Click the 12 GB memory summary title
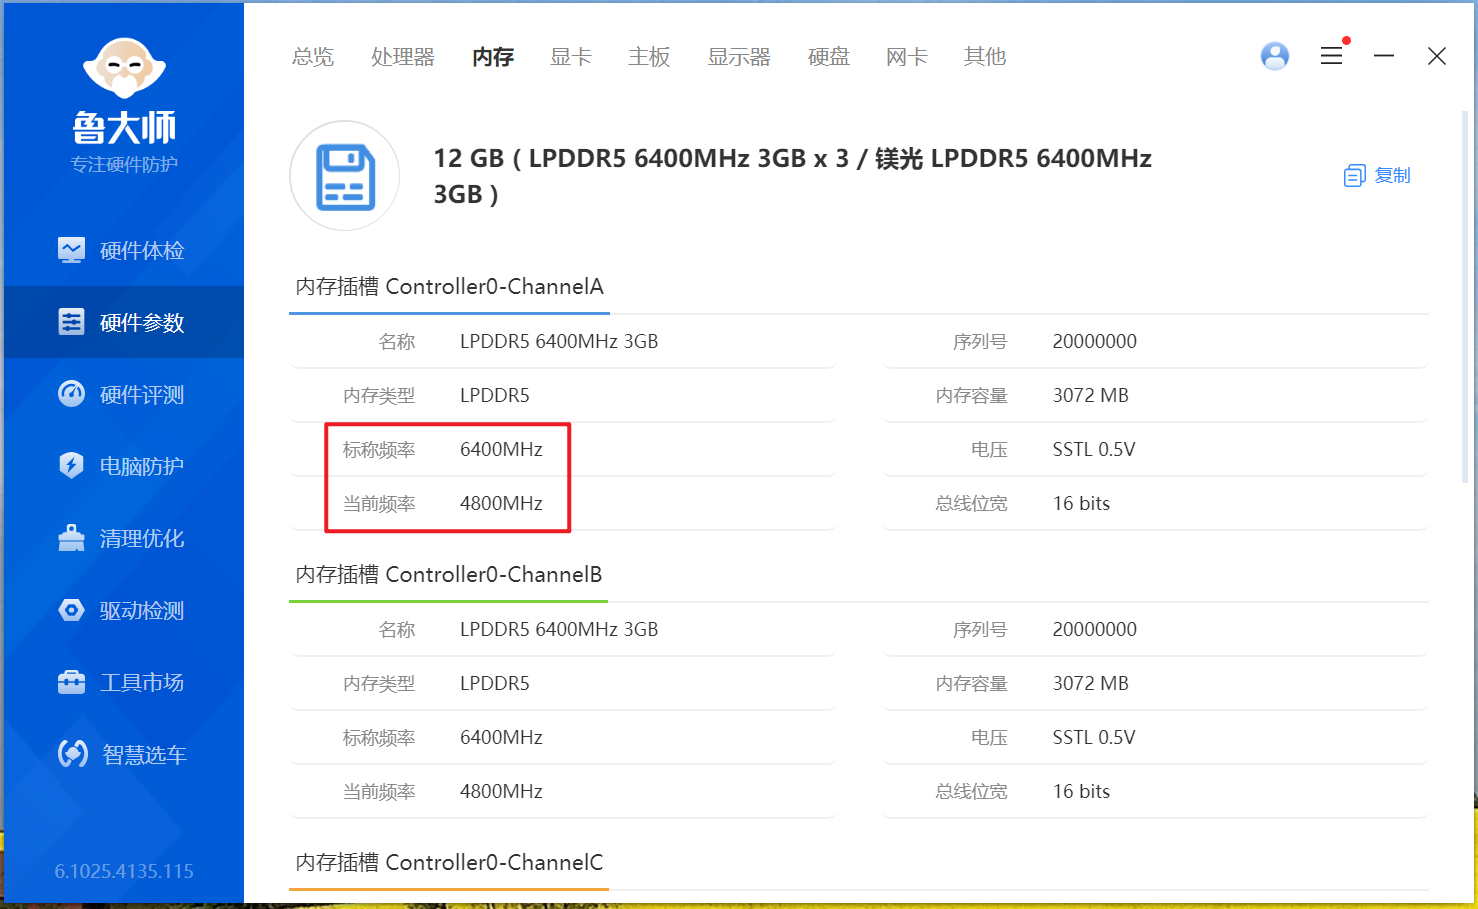 (x=792, y=176)
